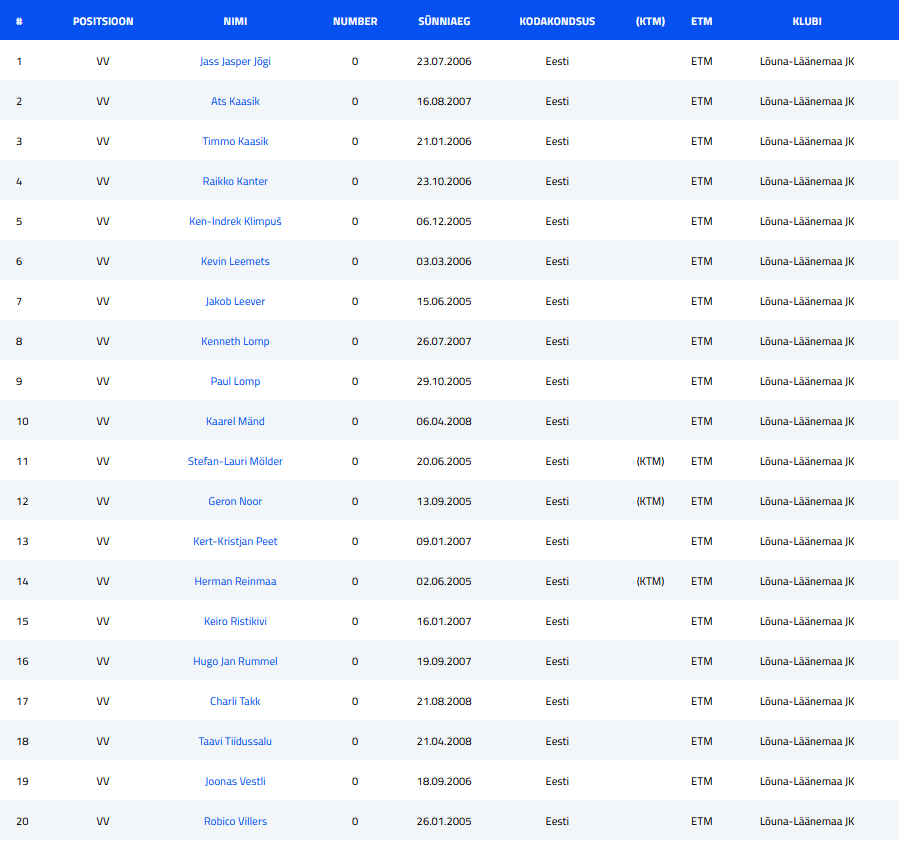This screenshot has height=845, width=899.
Task: Open Robico Villers profile link
Action: [x=235, y=821]
